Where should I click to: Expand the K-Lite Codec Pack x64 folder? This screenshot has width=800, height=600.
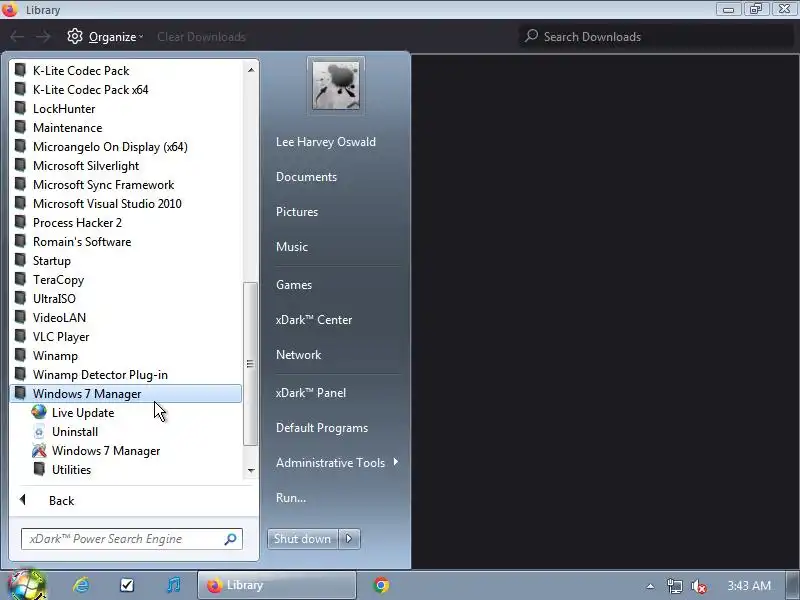(125, 89)
